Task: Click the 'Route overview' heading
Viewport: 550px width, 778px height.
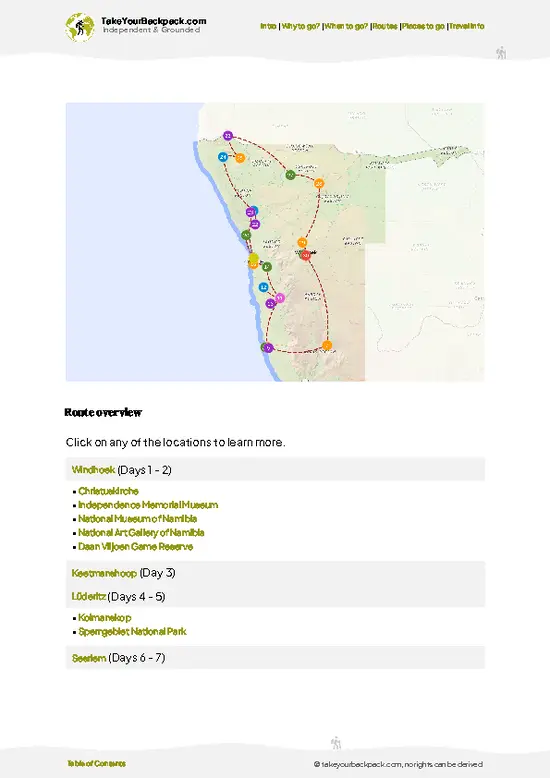Action: click(103, 412)
